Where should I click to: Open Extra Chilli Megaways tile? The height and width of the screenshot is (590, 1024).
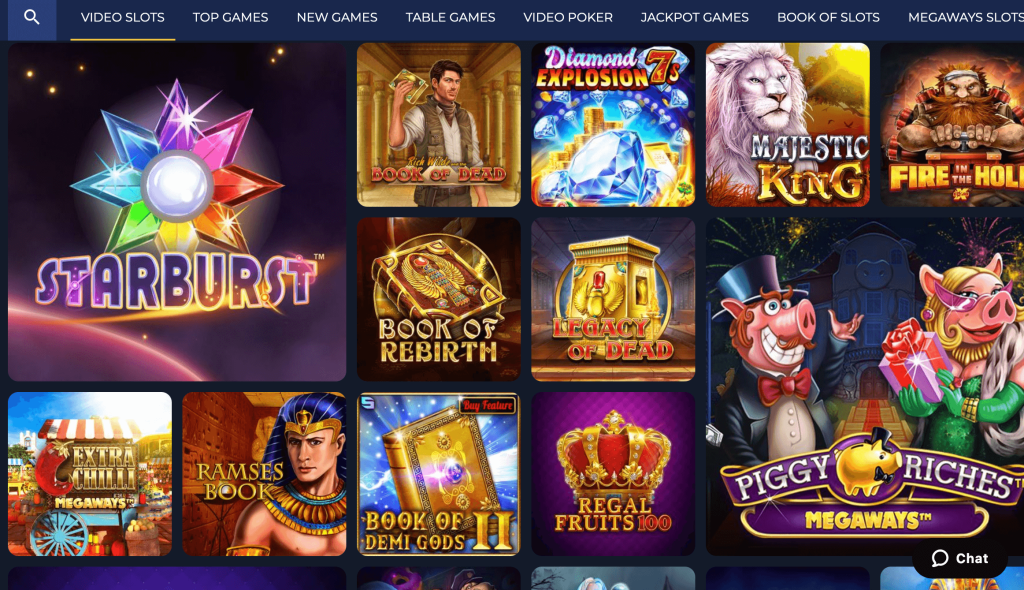coord(90,474)
